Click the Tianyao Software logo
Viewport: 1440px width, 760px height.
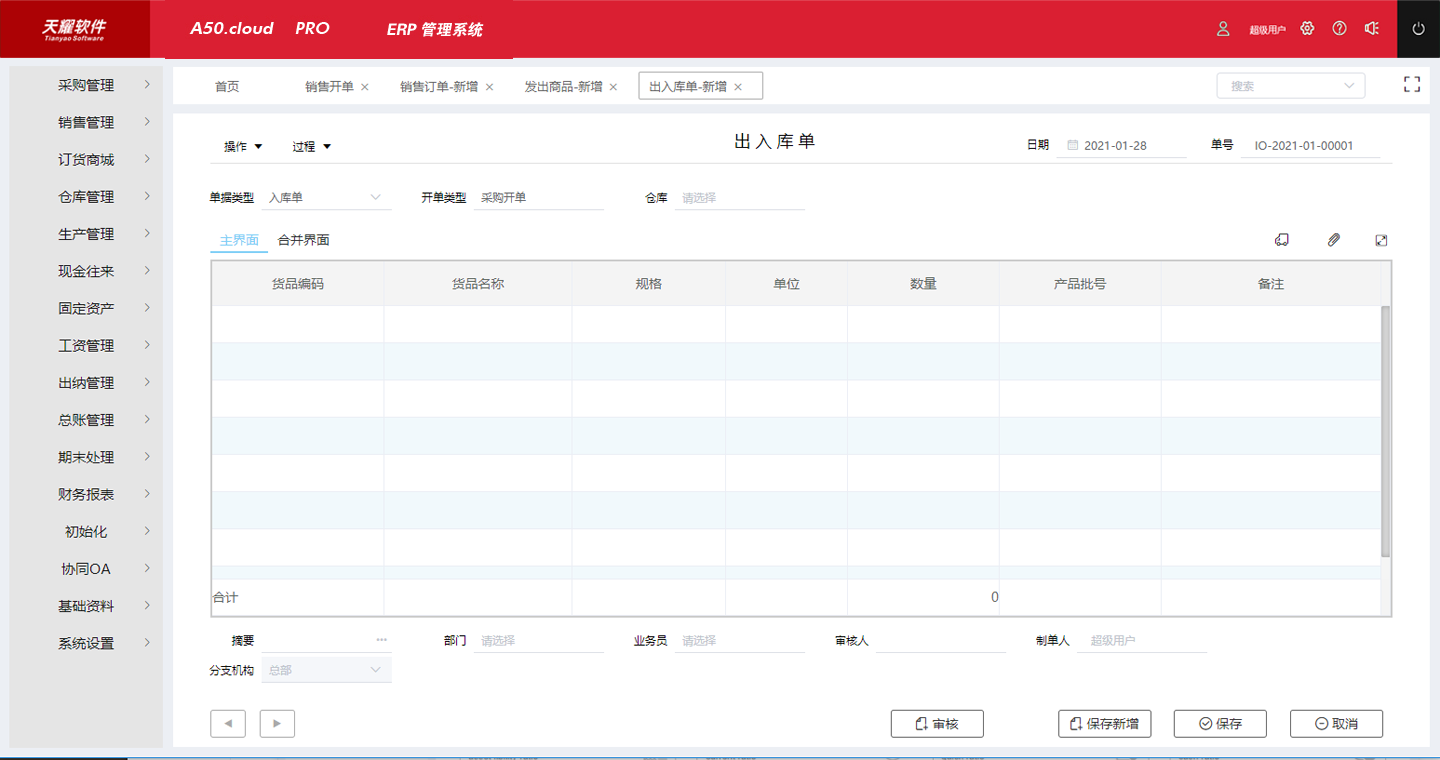click(x=74, y=29)
